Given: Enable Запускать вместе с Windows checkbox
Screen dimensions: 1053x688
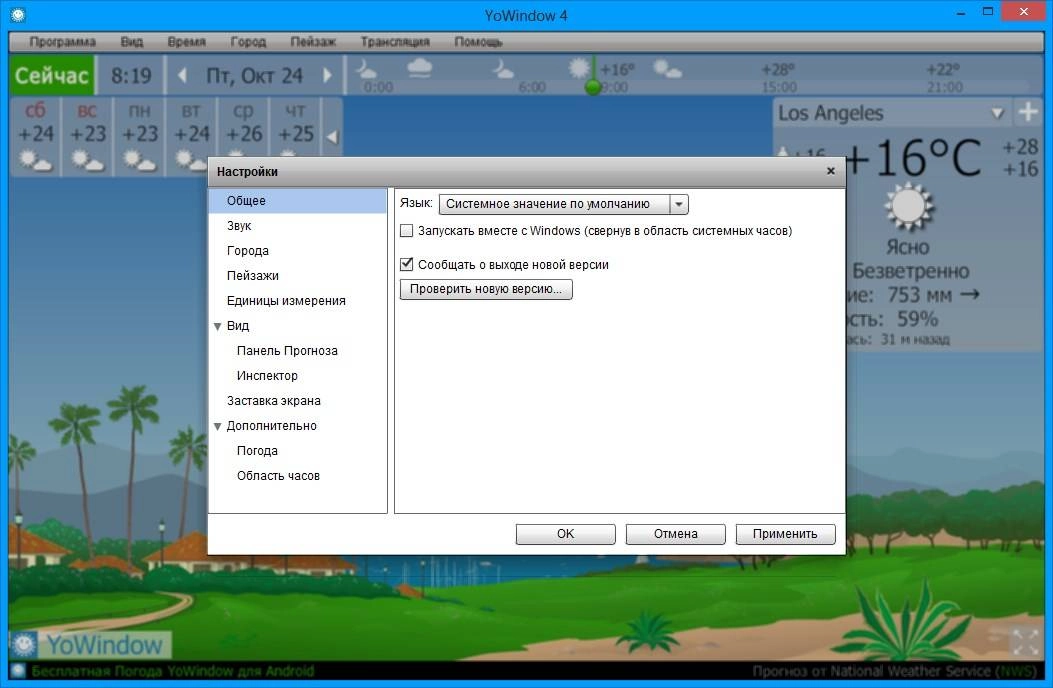Looking at the screenshot, I should click(x=406, y=230).
